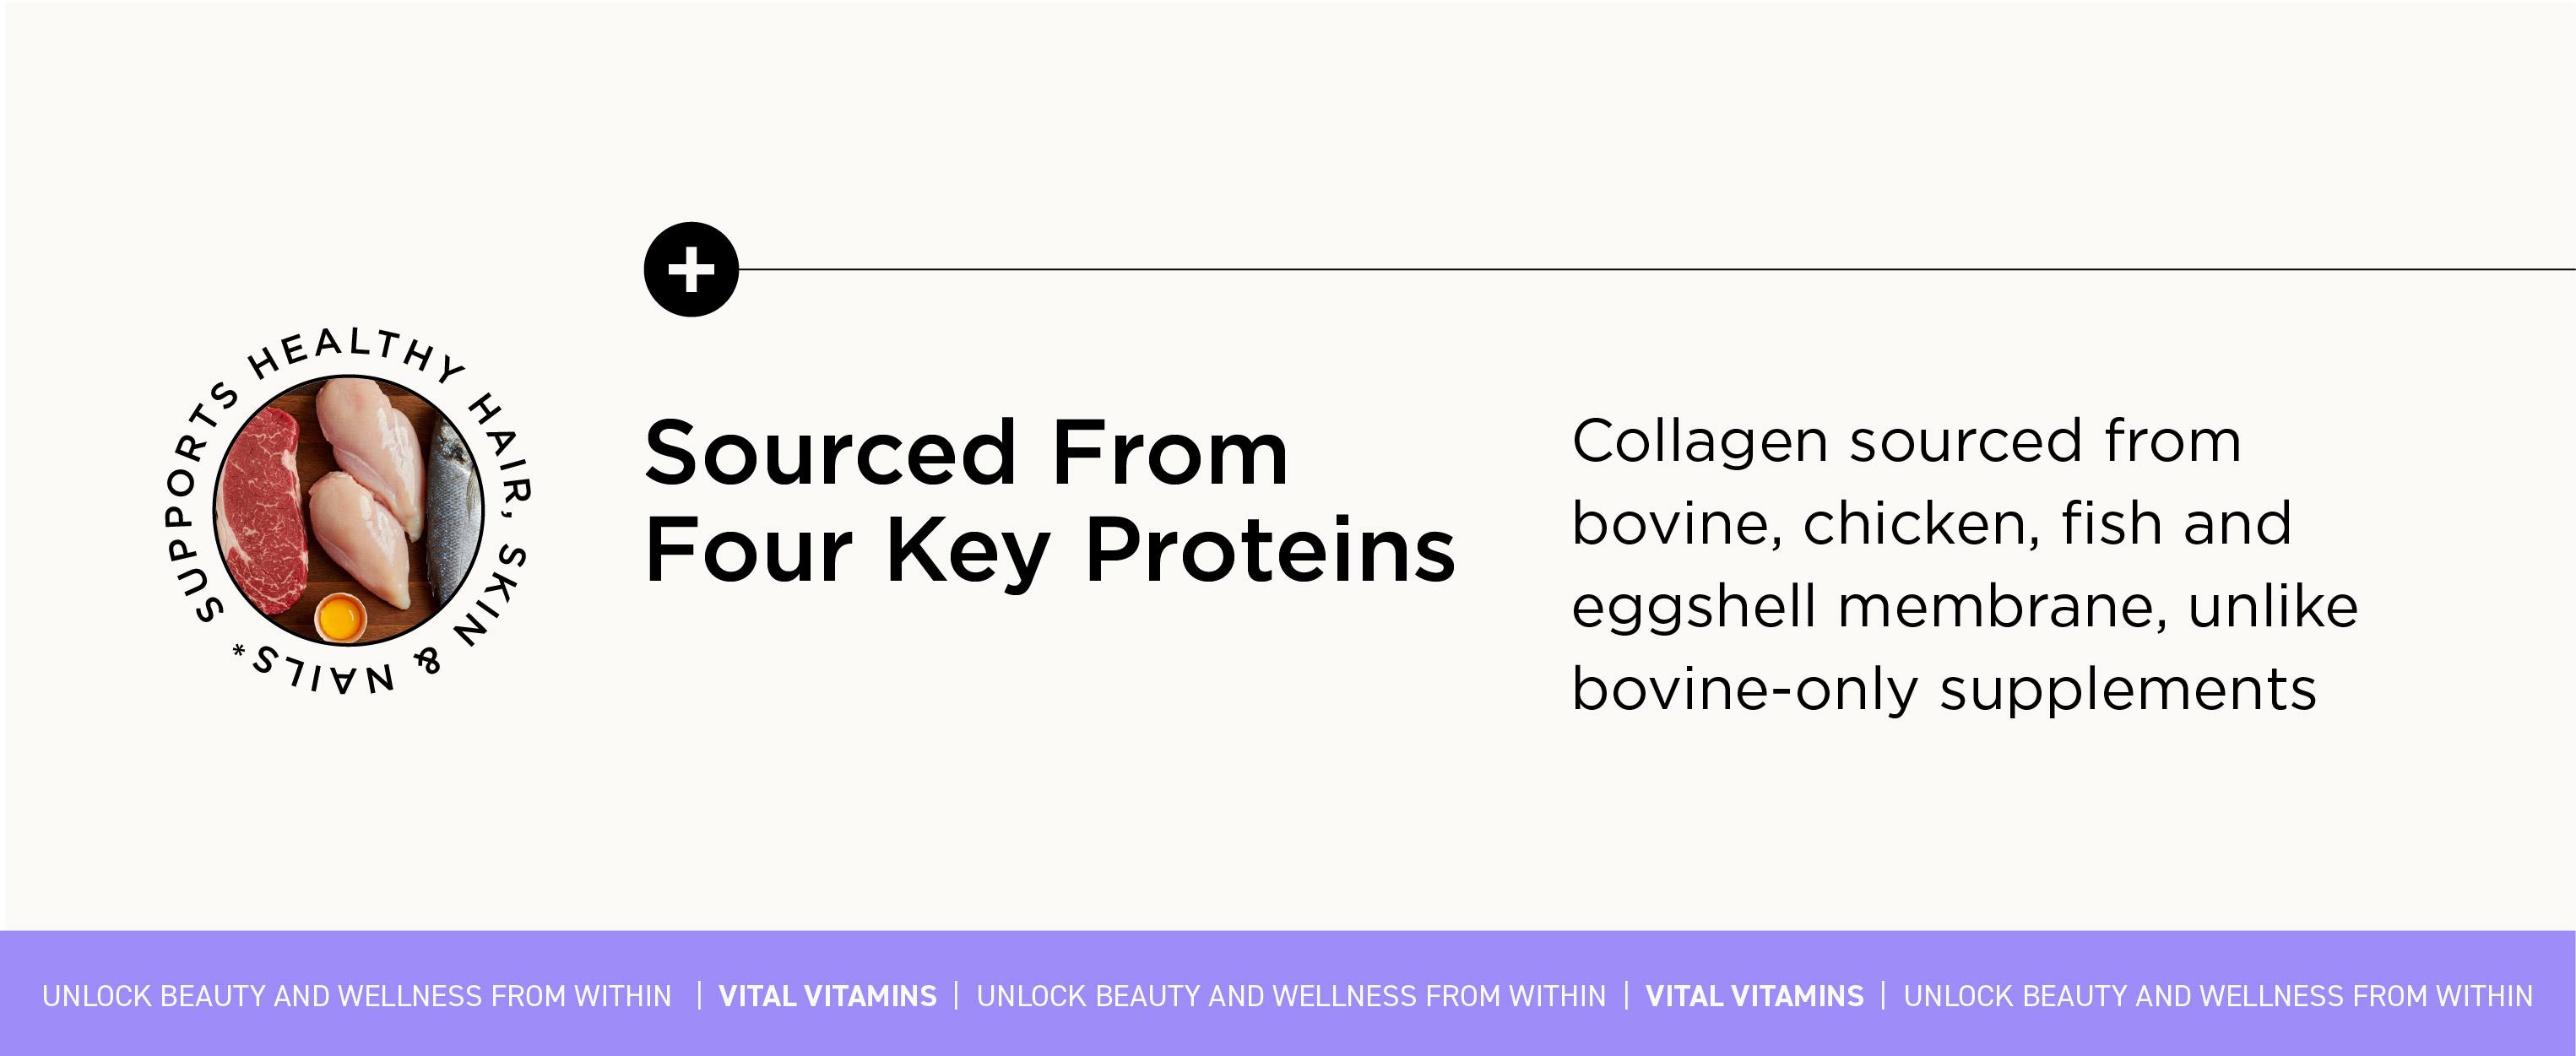Screen dimensions: 2576x1056
Task: Click middle "Unlock Beauty and Wellness" banner text
Action: tap(1291, 996)
